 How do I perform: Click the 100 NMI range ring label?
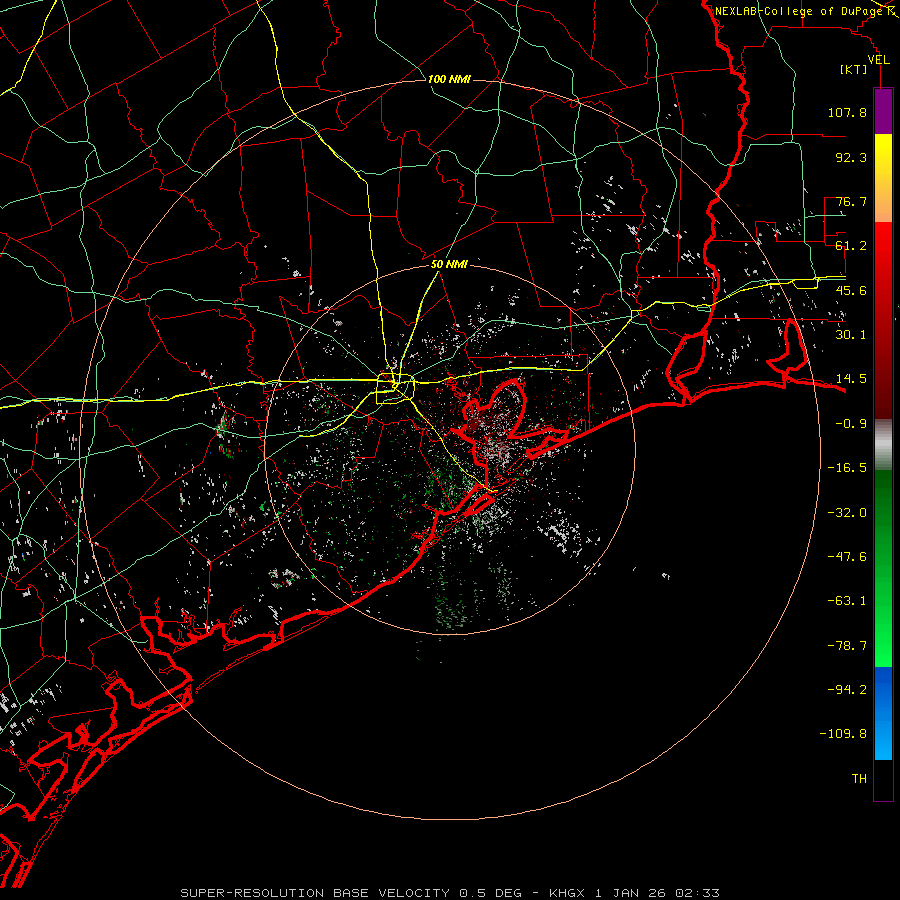click(449, 79)
